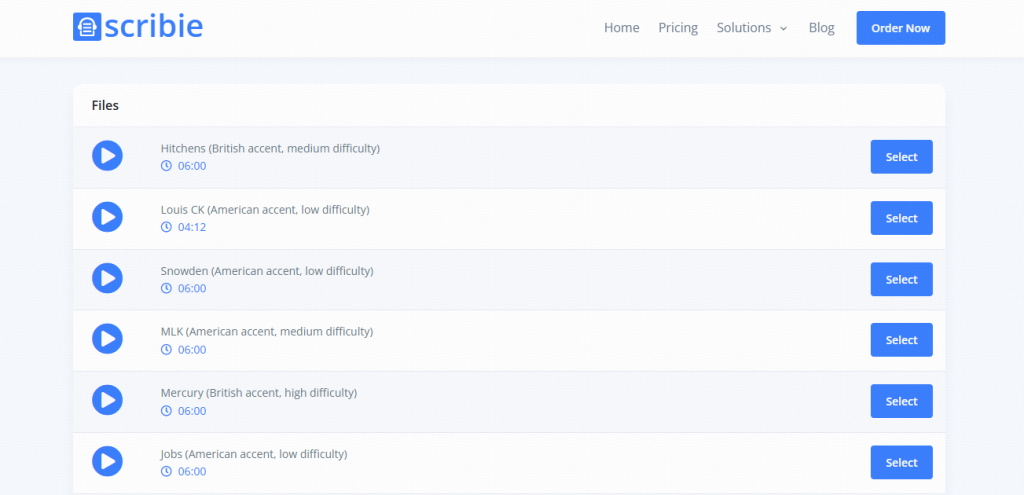Play the Hitchens audio file
The width and height of the screenshot is (1024, 495).
107,156
